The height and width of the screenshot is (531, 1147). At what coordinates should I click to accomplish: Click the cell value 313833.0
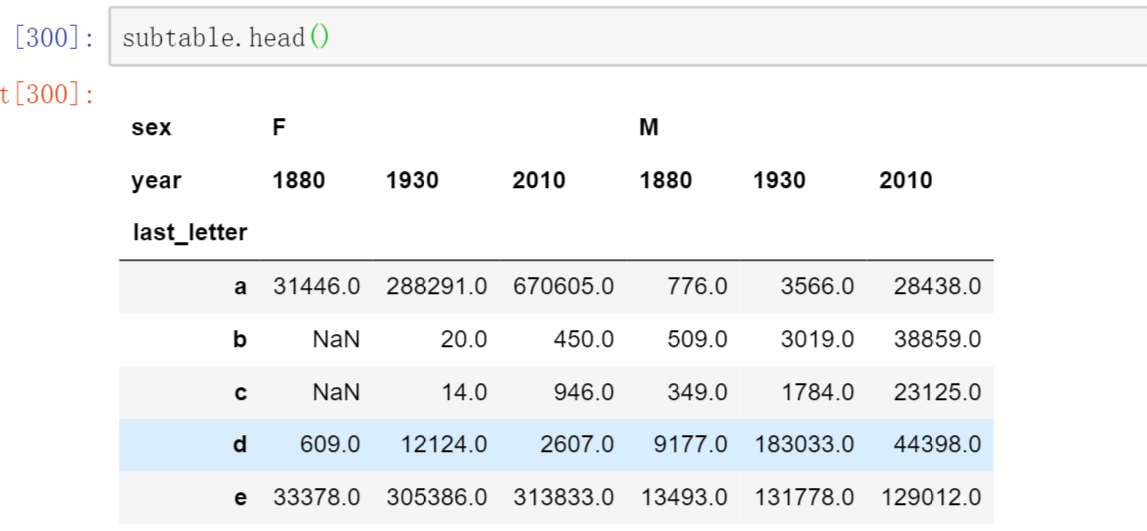[x=563, y=498]
